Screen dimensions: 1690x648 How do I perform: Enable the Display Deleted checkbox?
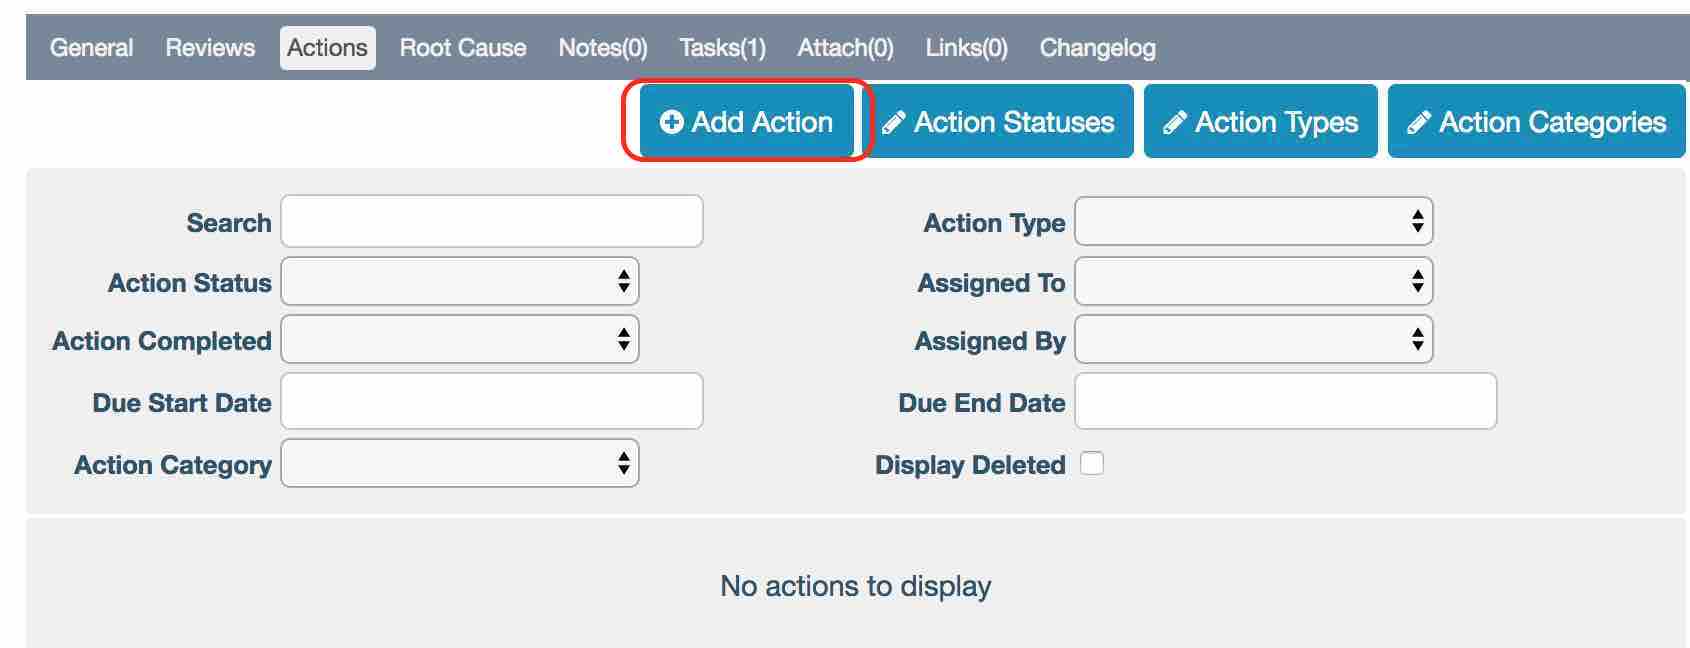1092,464
